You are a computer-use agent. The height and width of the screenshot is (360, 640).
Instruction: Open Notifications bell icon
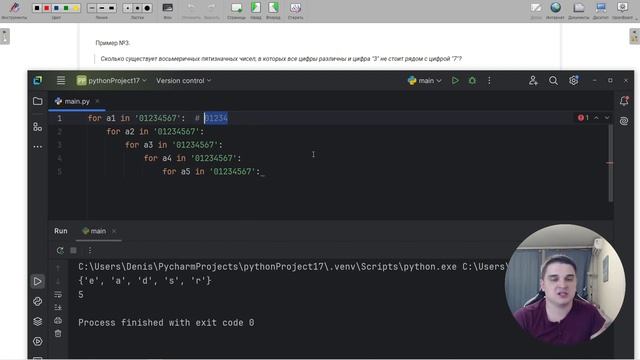624,101
